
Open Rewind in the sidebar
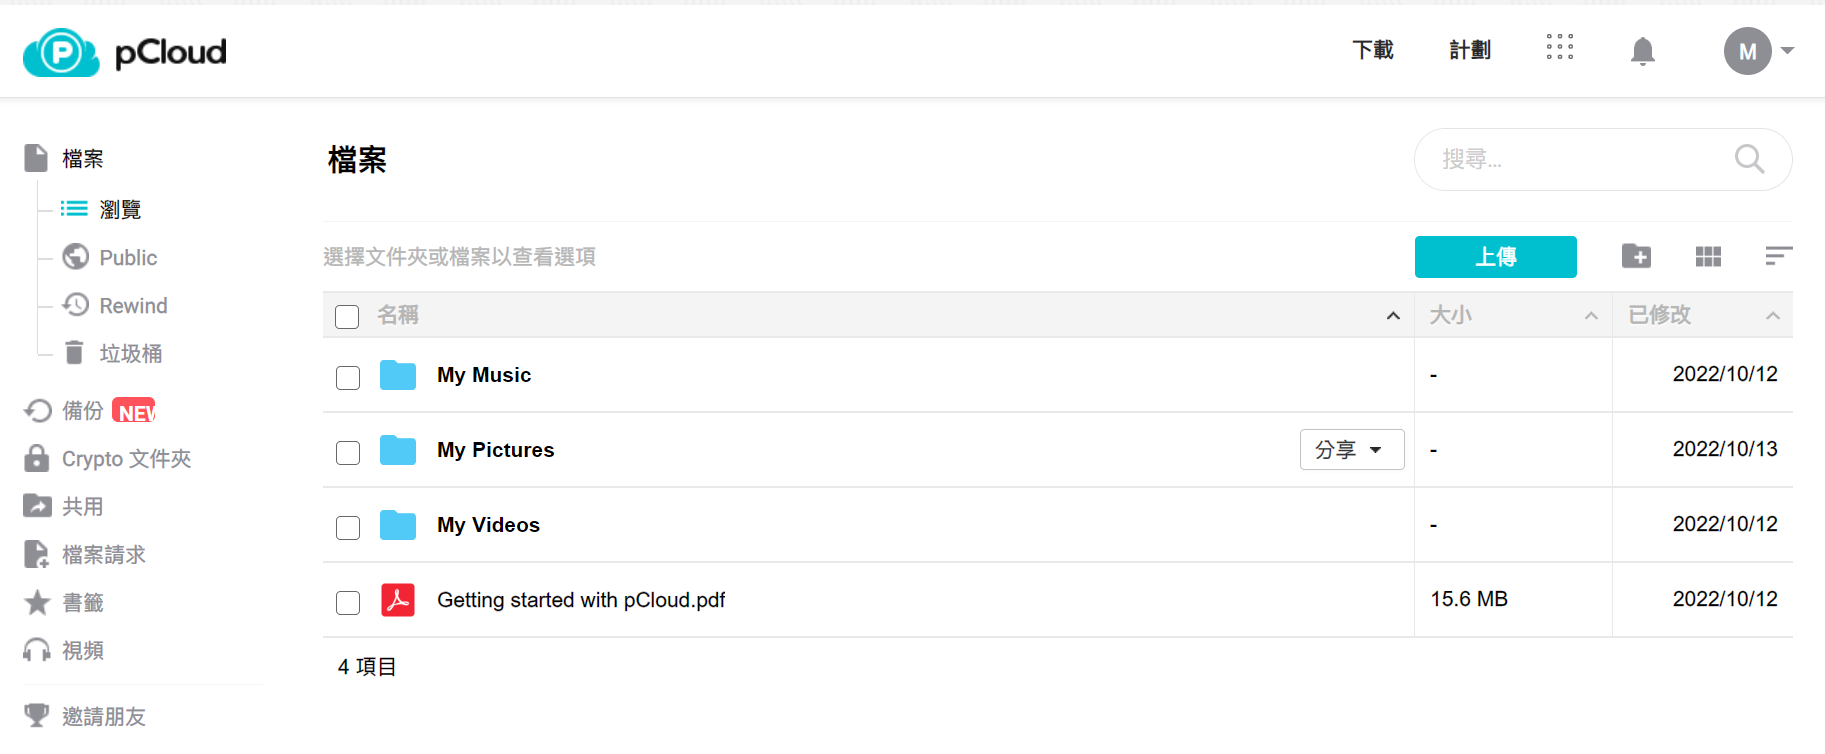[x=133, y=306]
